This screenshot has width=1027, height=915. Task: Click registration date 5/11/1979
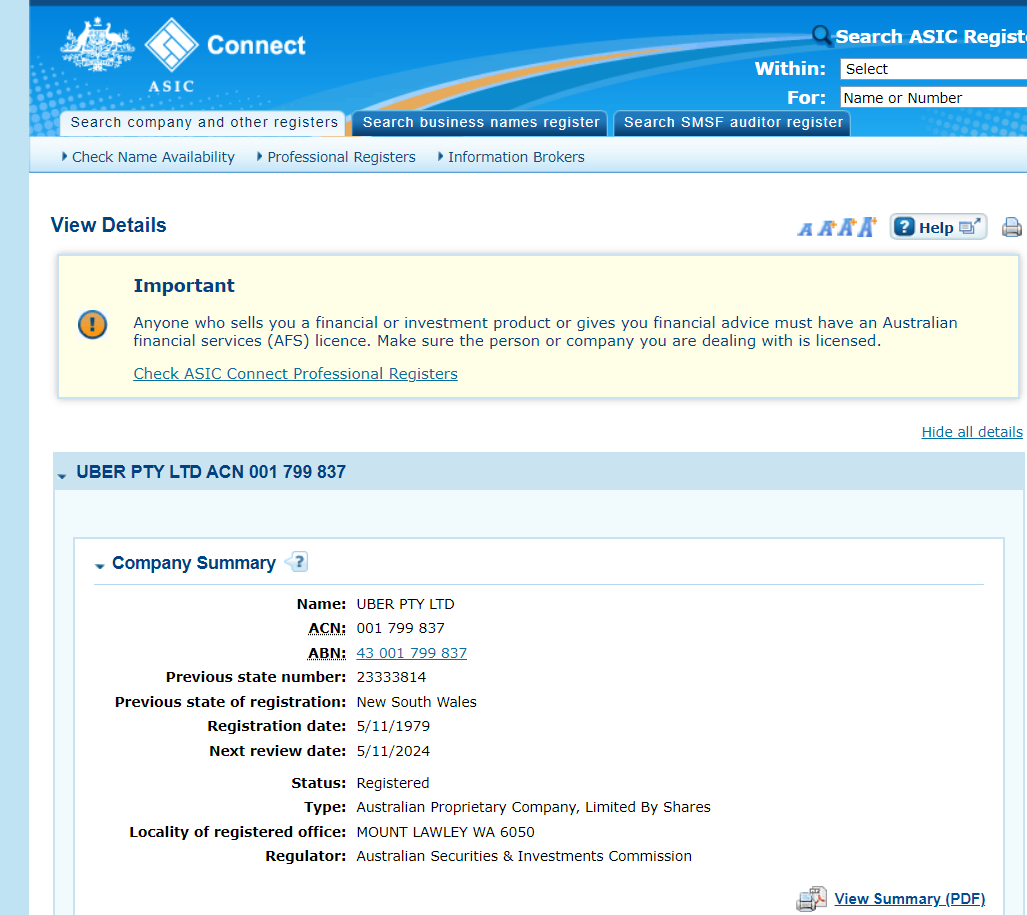pyautogui.click(x=393, y=726)
